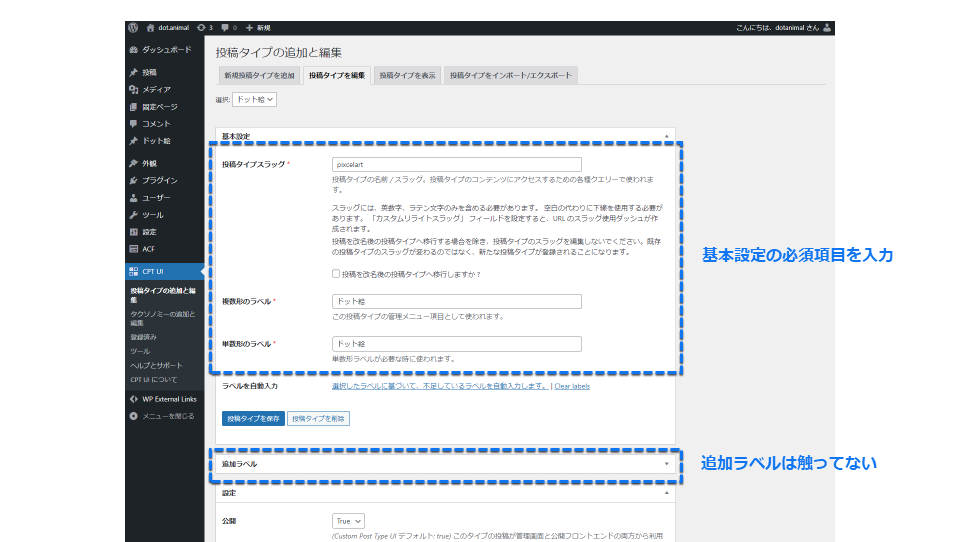
Task: Switch to the 新規投稿タイプを追加 tab
Action: (x=258, y=75)
